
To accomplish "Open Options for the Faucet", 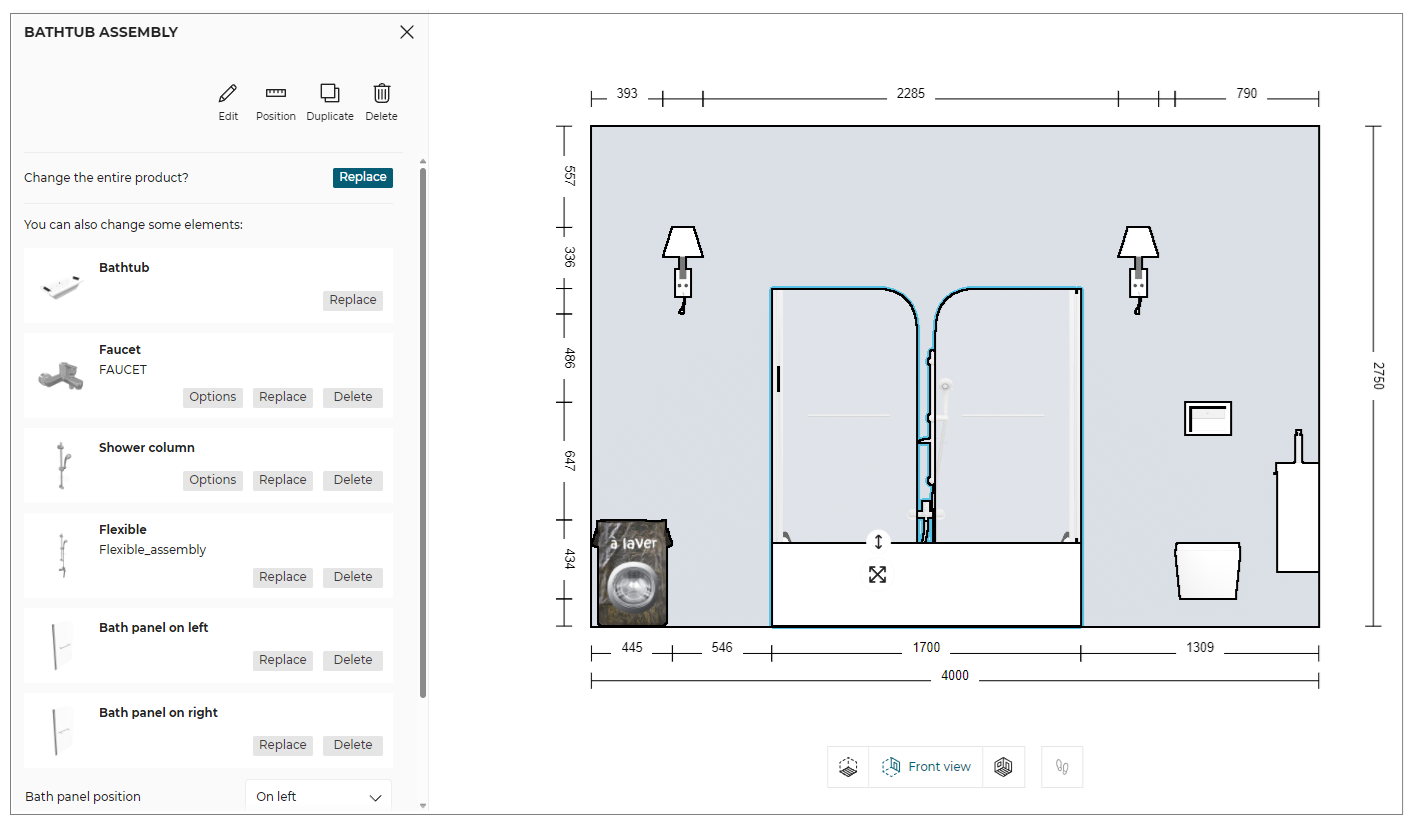I will tap(213, 397).
